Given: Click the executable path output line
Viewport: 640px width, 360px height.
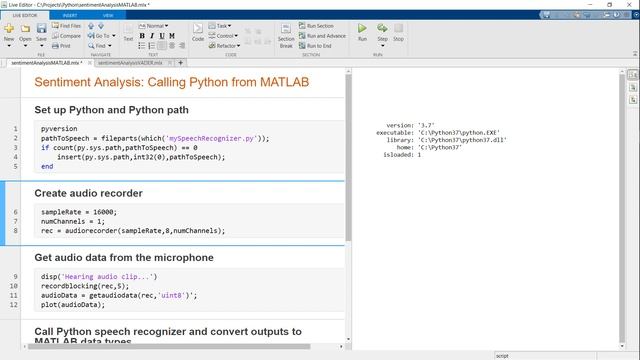Looking at the screenshot, I should (x=438, y=133).
